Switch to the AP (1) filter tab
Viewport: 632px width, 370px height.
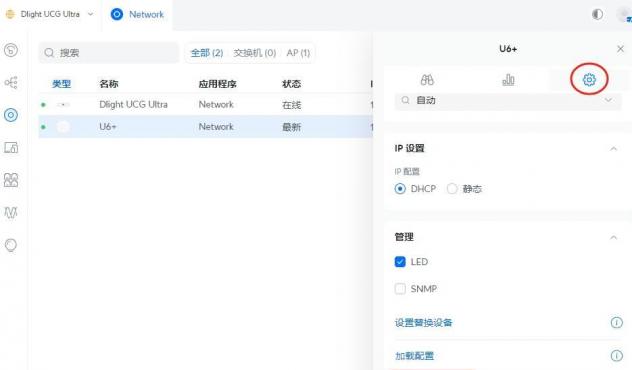pos(298,53)
